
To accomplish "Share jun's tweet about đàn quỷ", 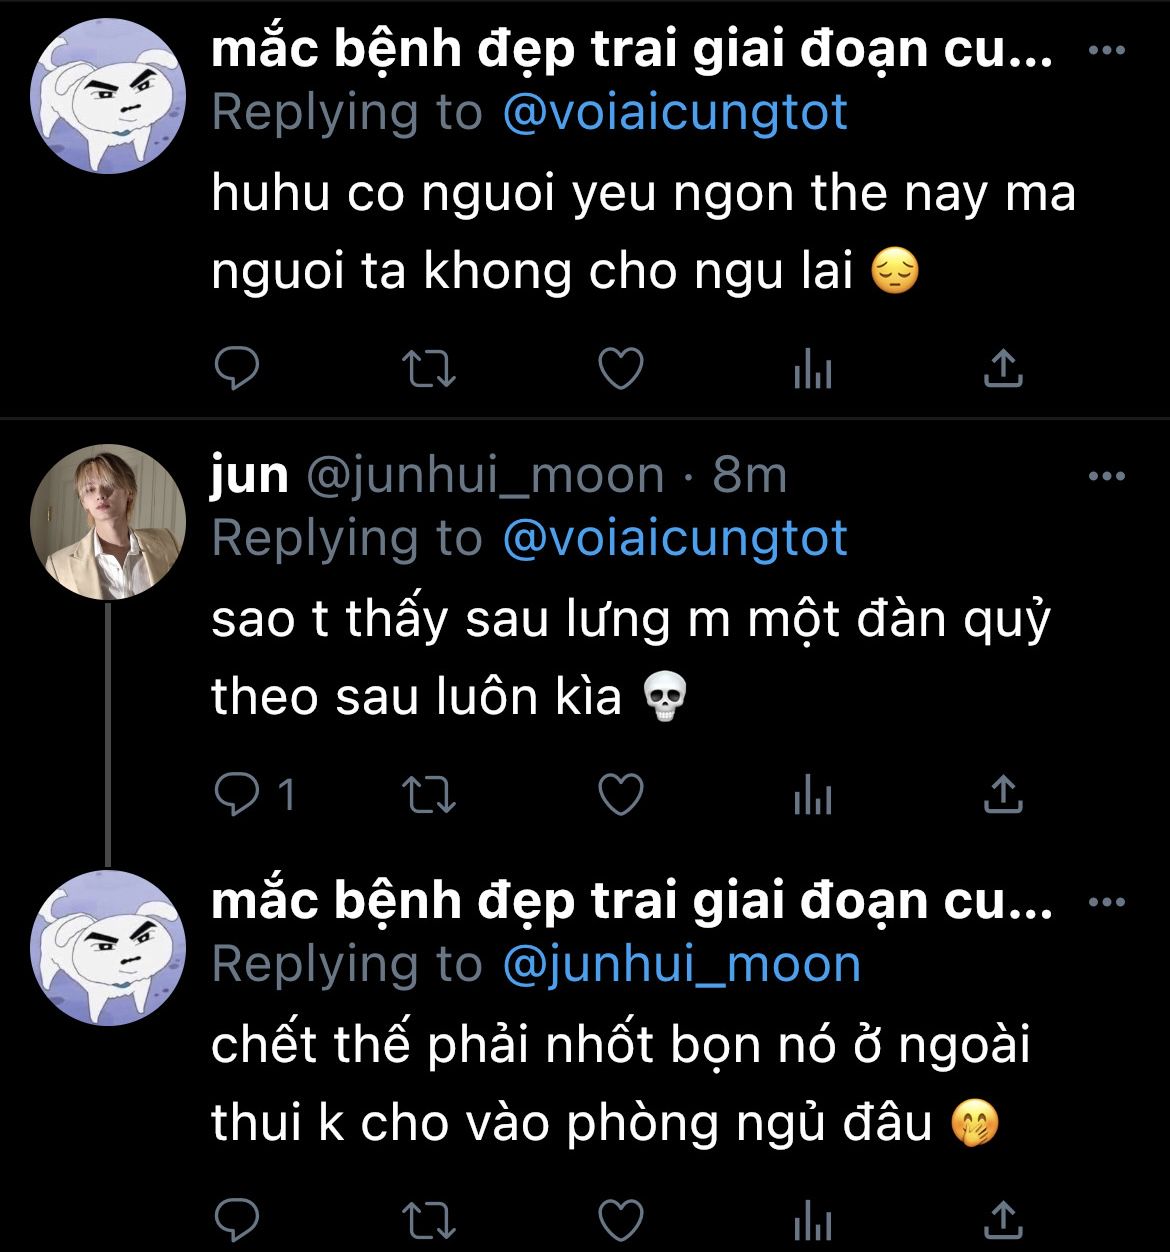I will [1003, 795].
